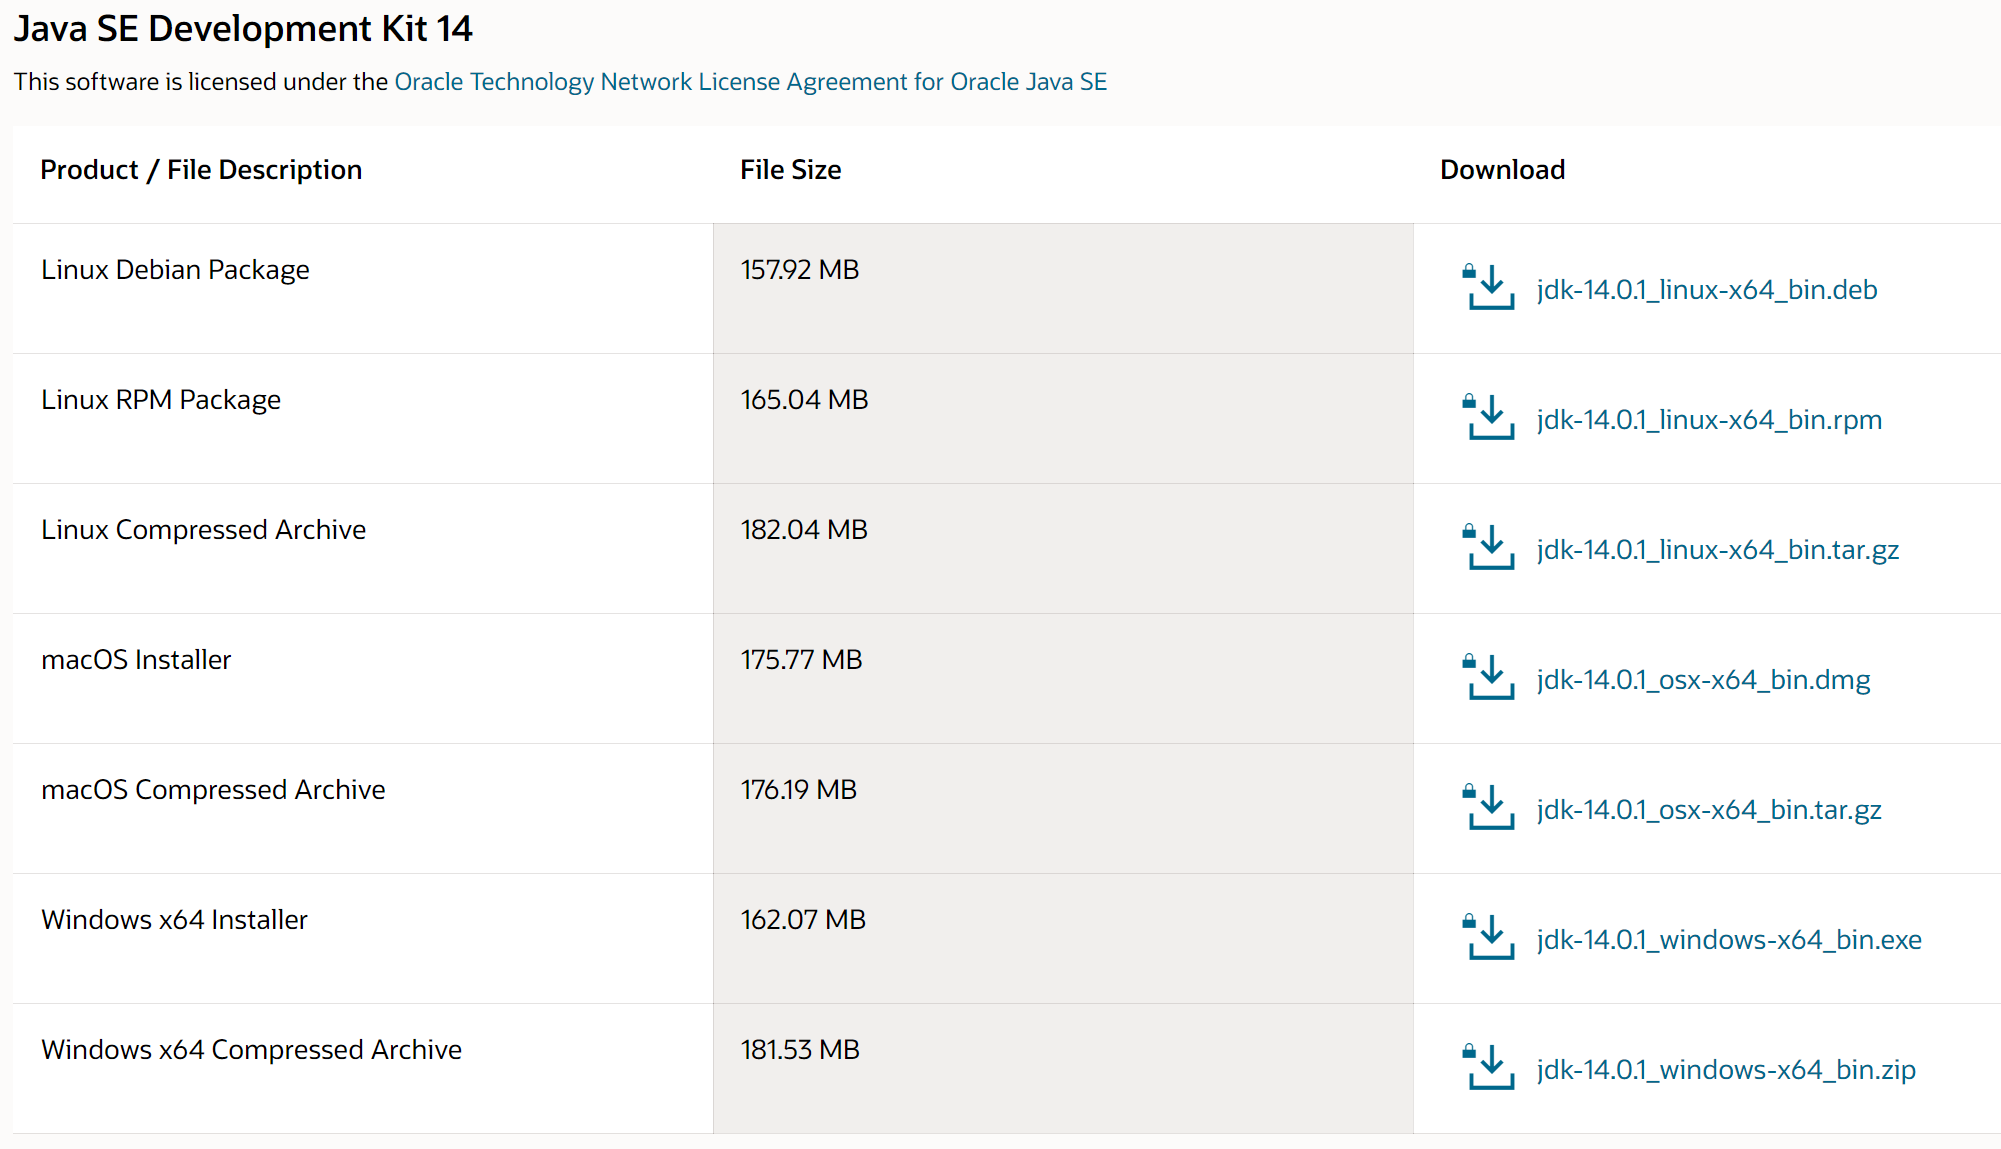
Task: Download jdk-14.0.1_osx-x64_bin.tar.gz file link
Action: click(x=1708, y=810)
